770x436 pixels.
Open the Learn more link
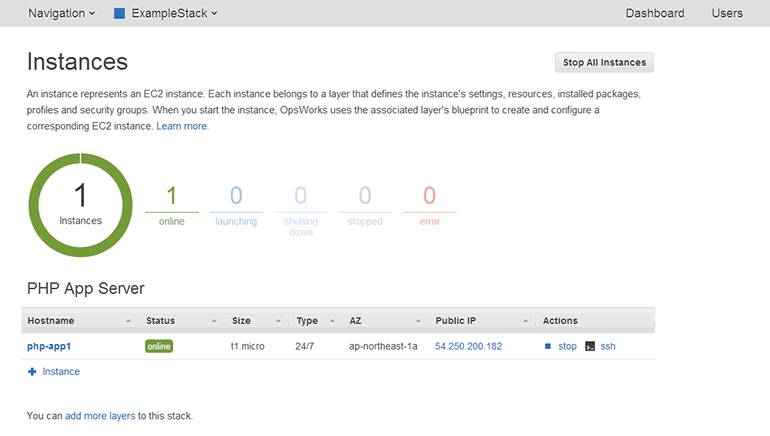tap(182, 127)
